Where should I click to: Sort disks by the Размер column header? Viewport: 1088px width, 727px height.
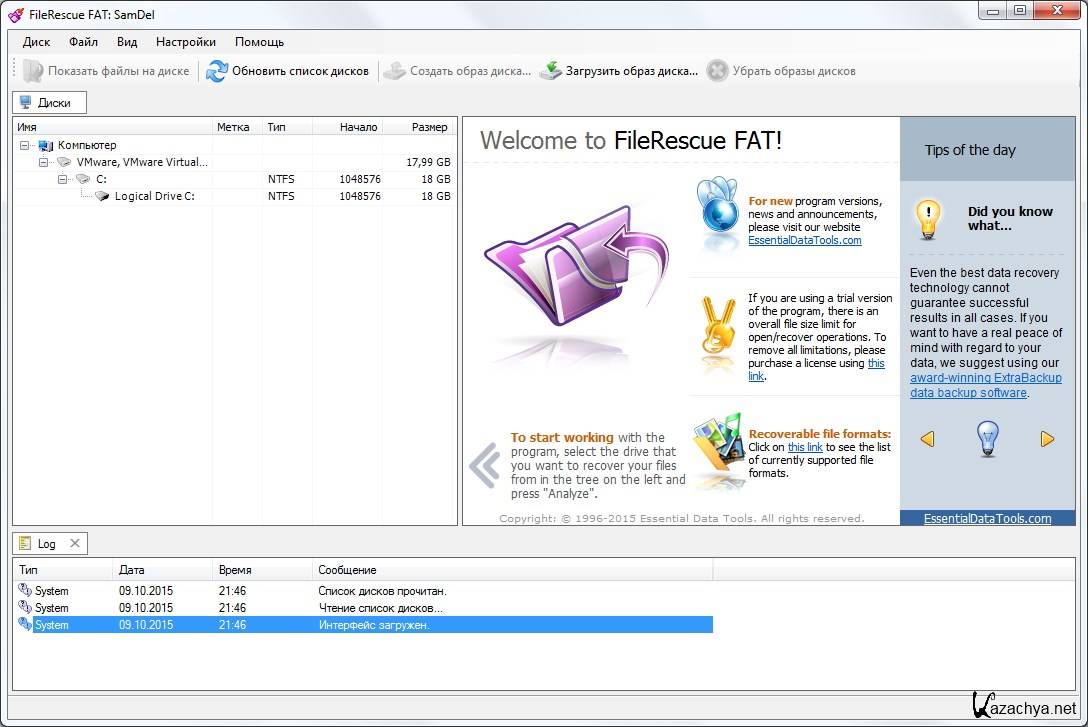(x=429, y=127)
